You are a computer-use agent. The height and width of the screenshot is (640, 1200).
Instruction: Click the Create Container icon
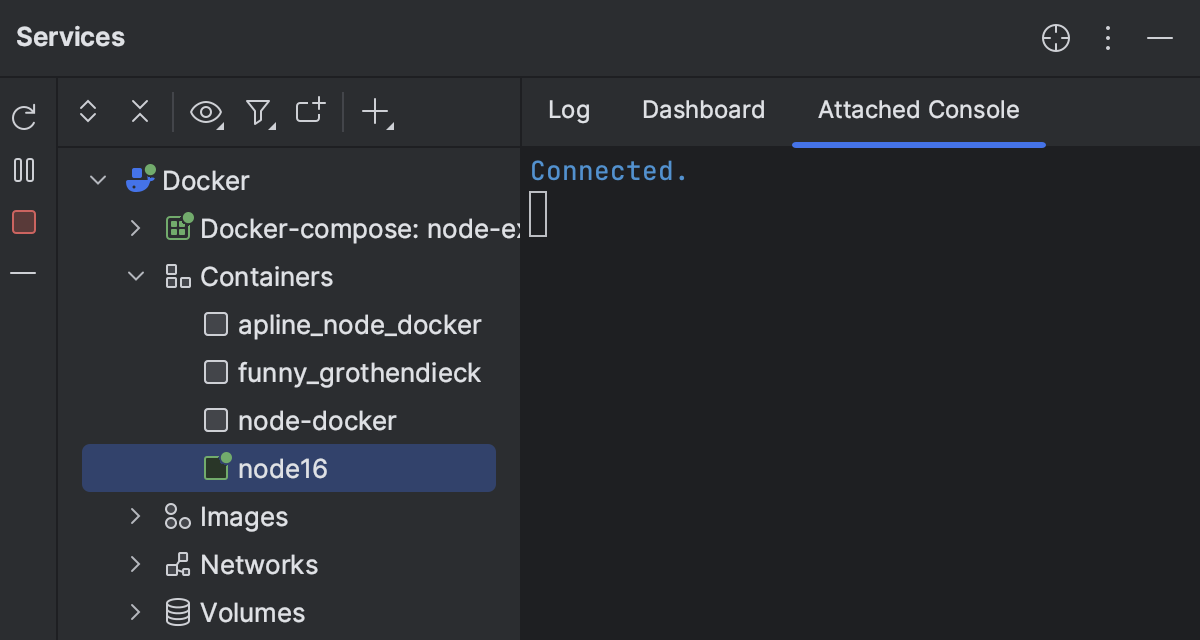[310, 113]
